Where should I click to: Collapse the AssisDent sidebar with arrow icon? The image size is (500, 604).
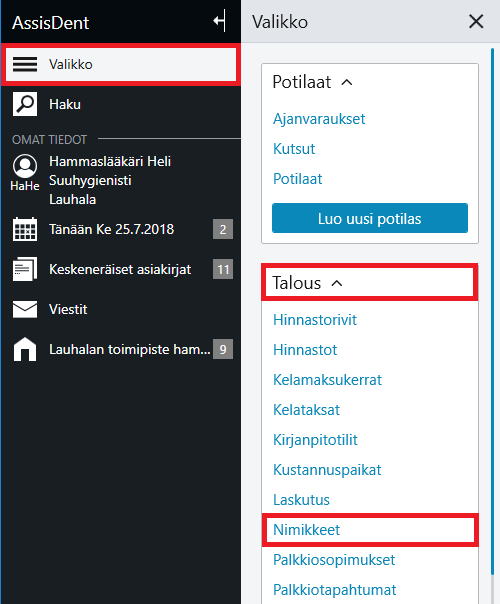[x=220, y=20]
